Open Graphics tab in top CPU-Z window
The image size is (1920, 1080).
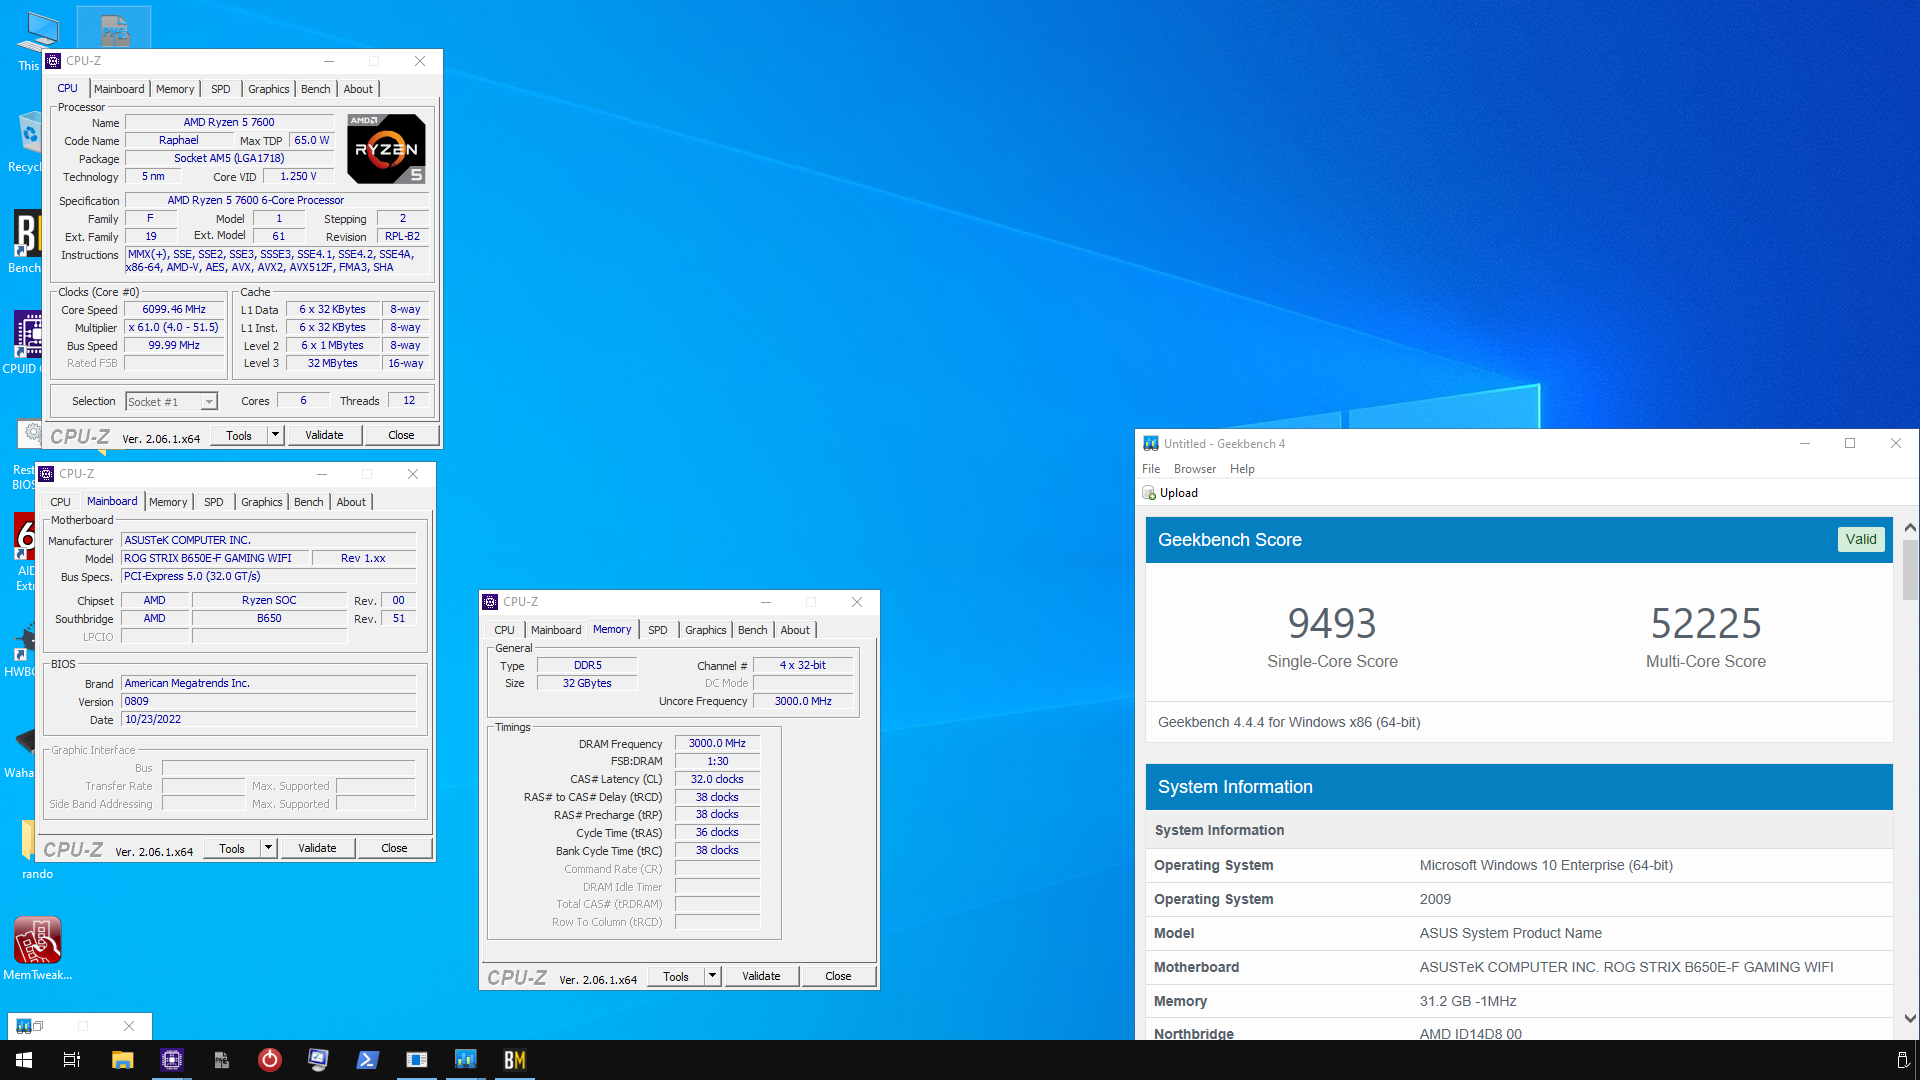268,89
